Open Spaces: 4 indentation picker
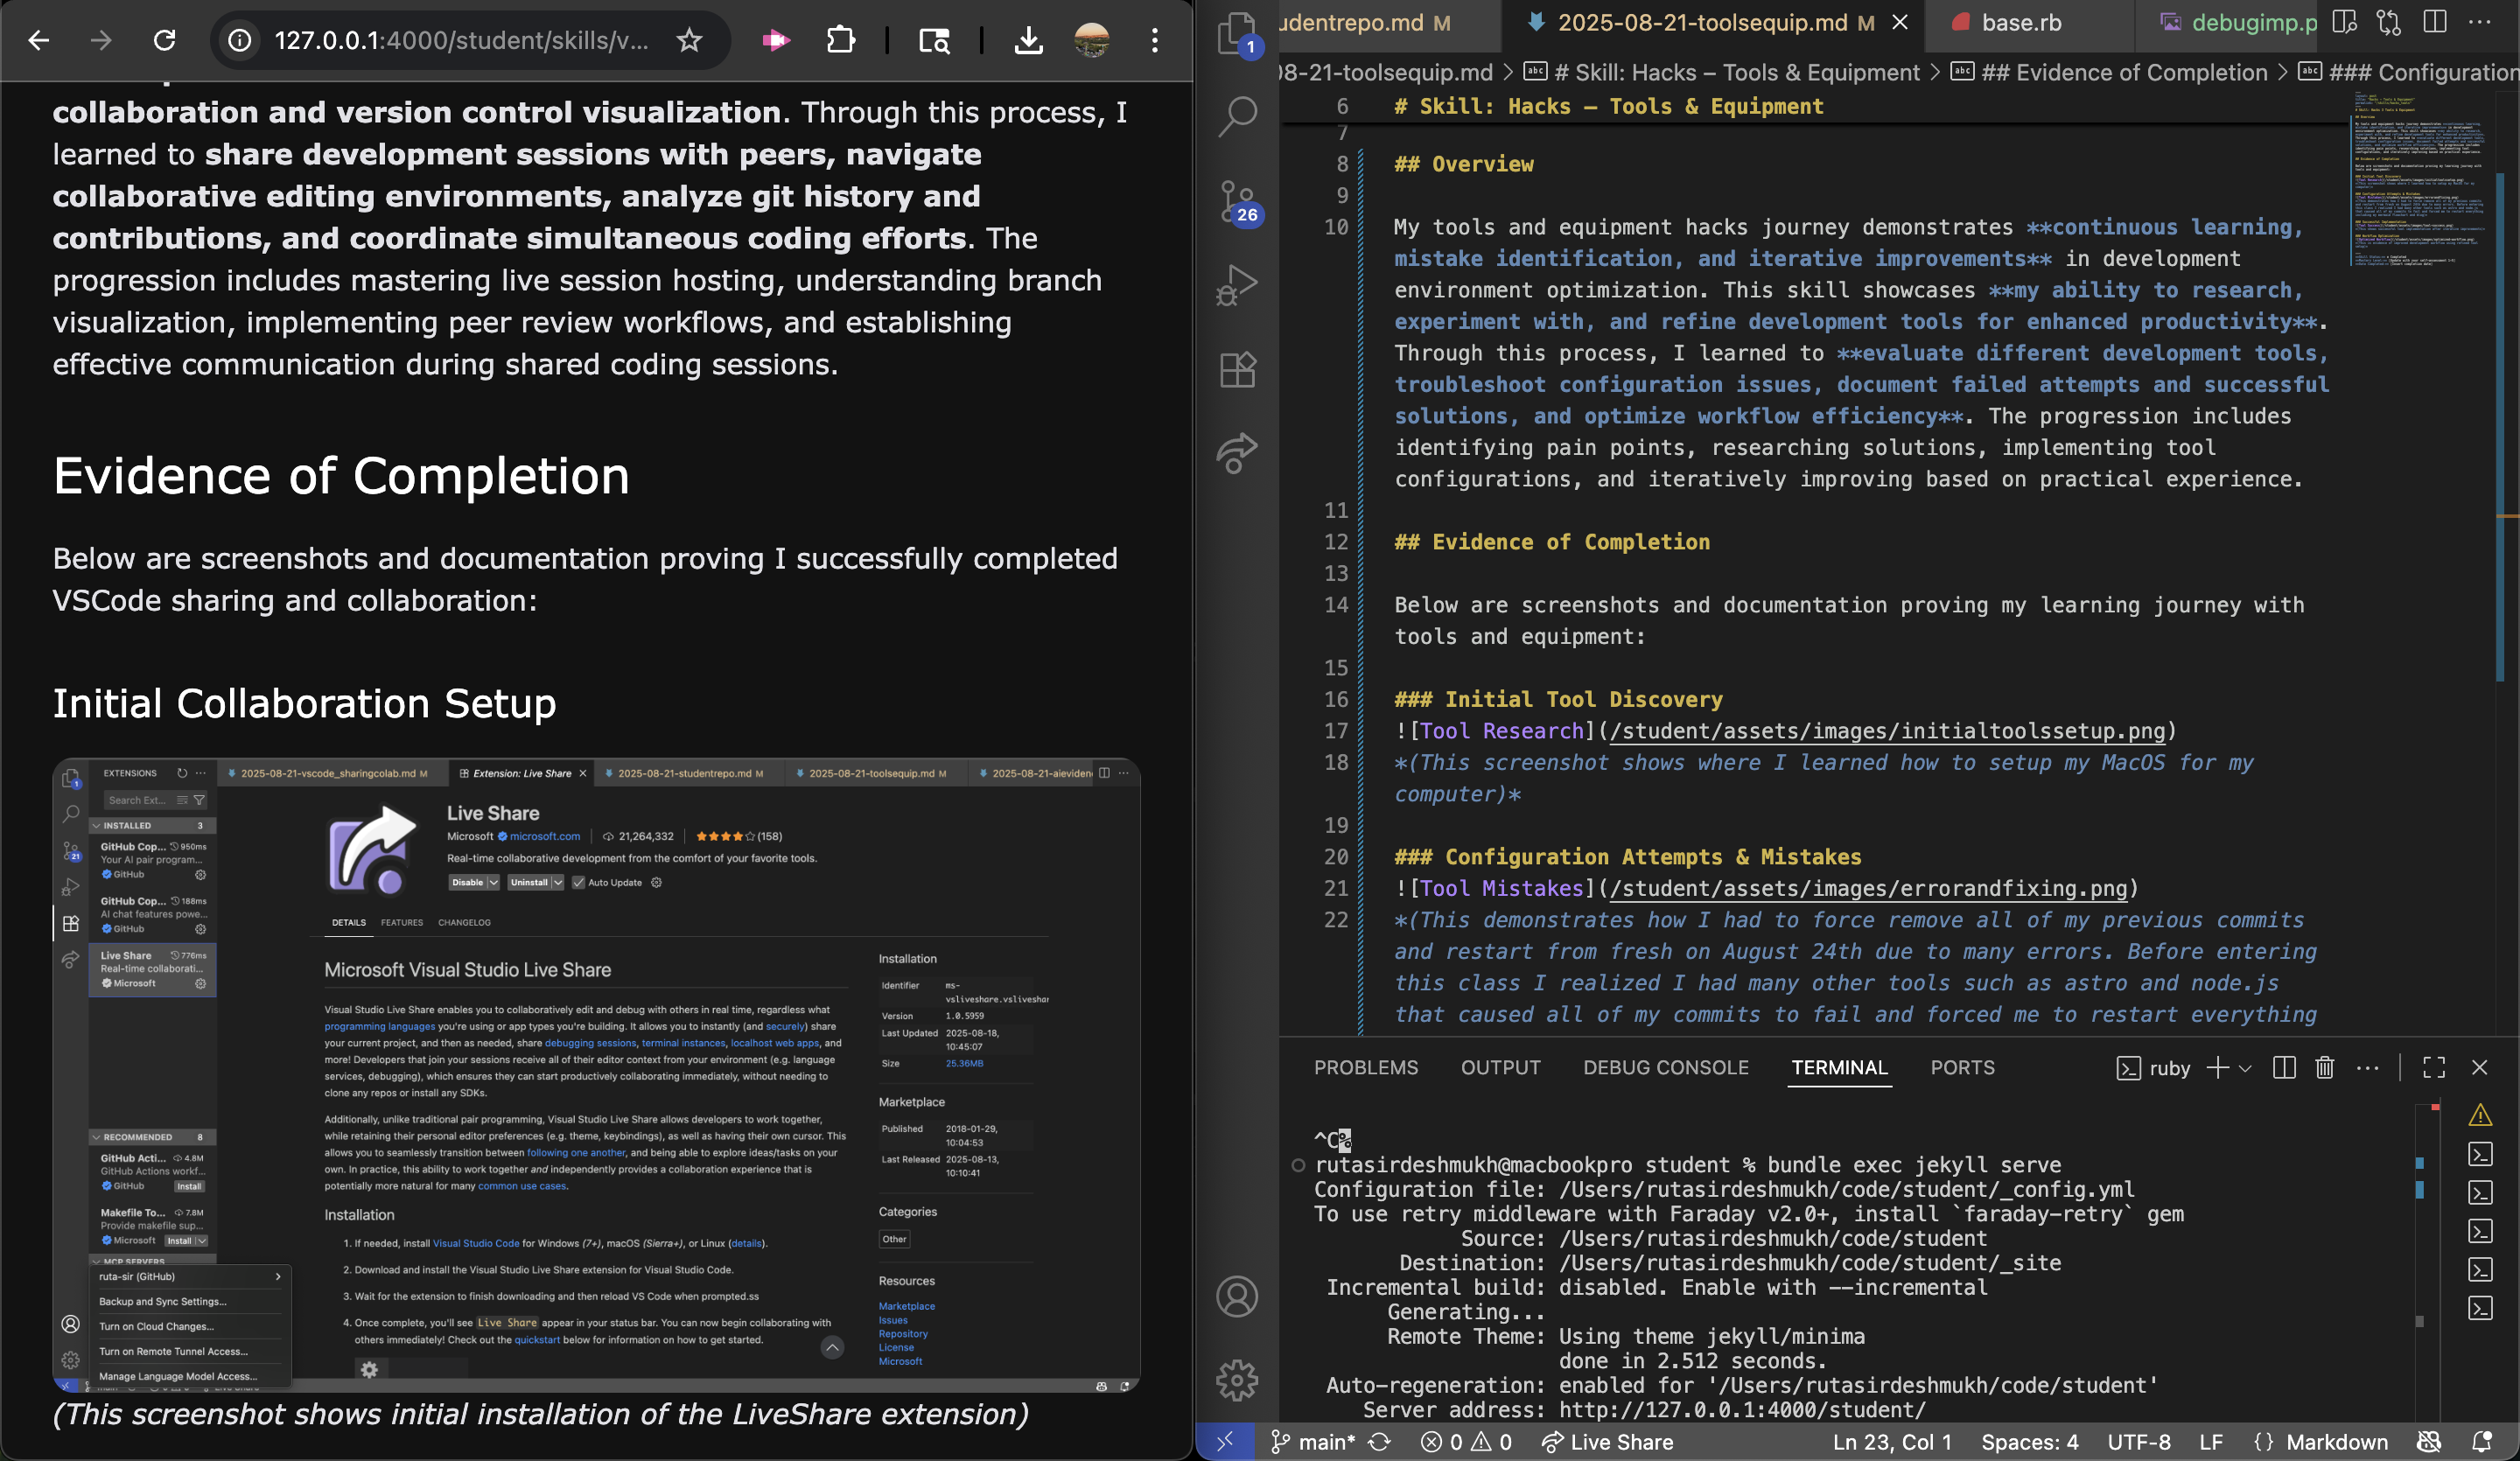 [x=2030, y=1442]
